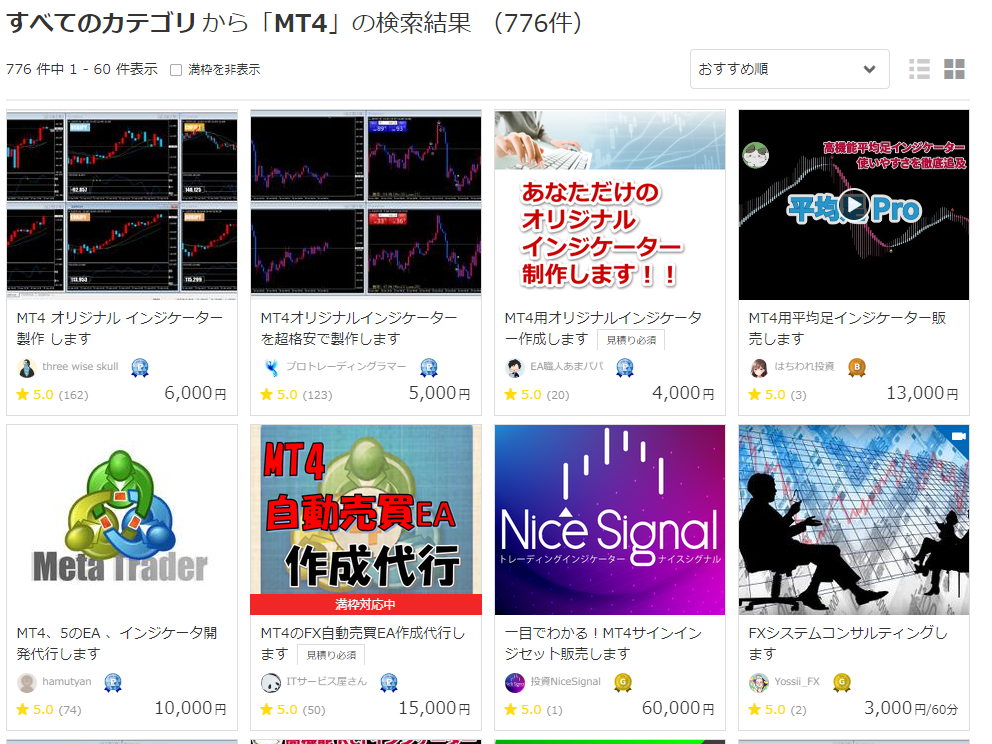
Task: Click 見積り必須 tag on EA職人あまパパ listing
Action: pyautogui.click(x=631, y=340)
